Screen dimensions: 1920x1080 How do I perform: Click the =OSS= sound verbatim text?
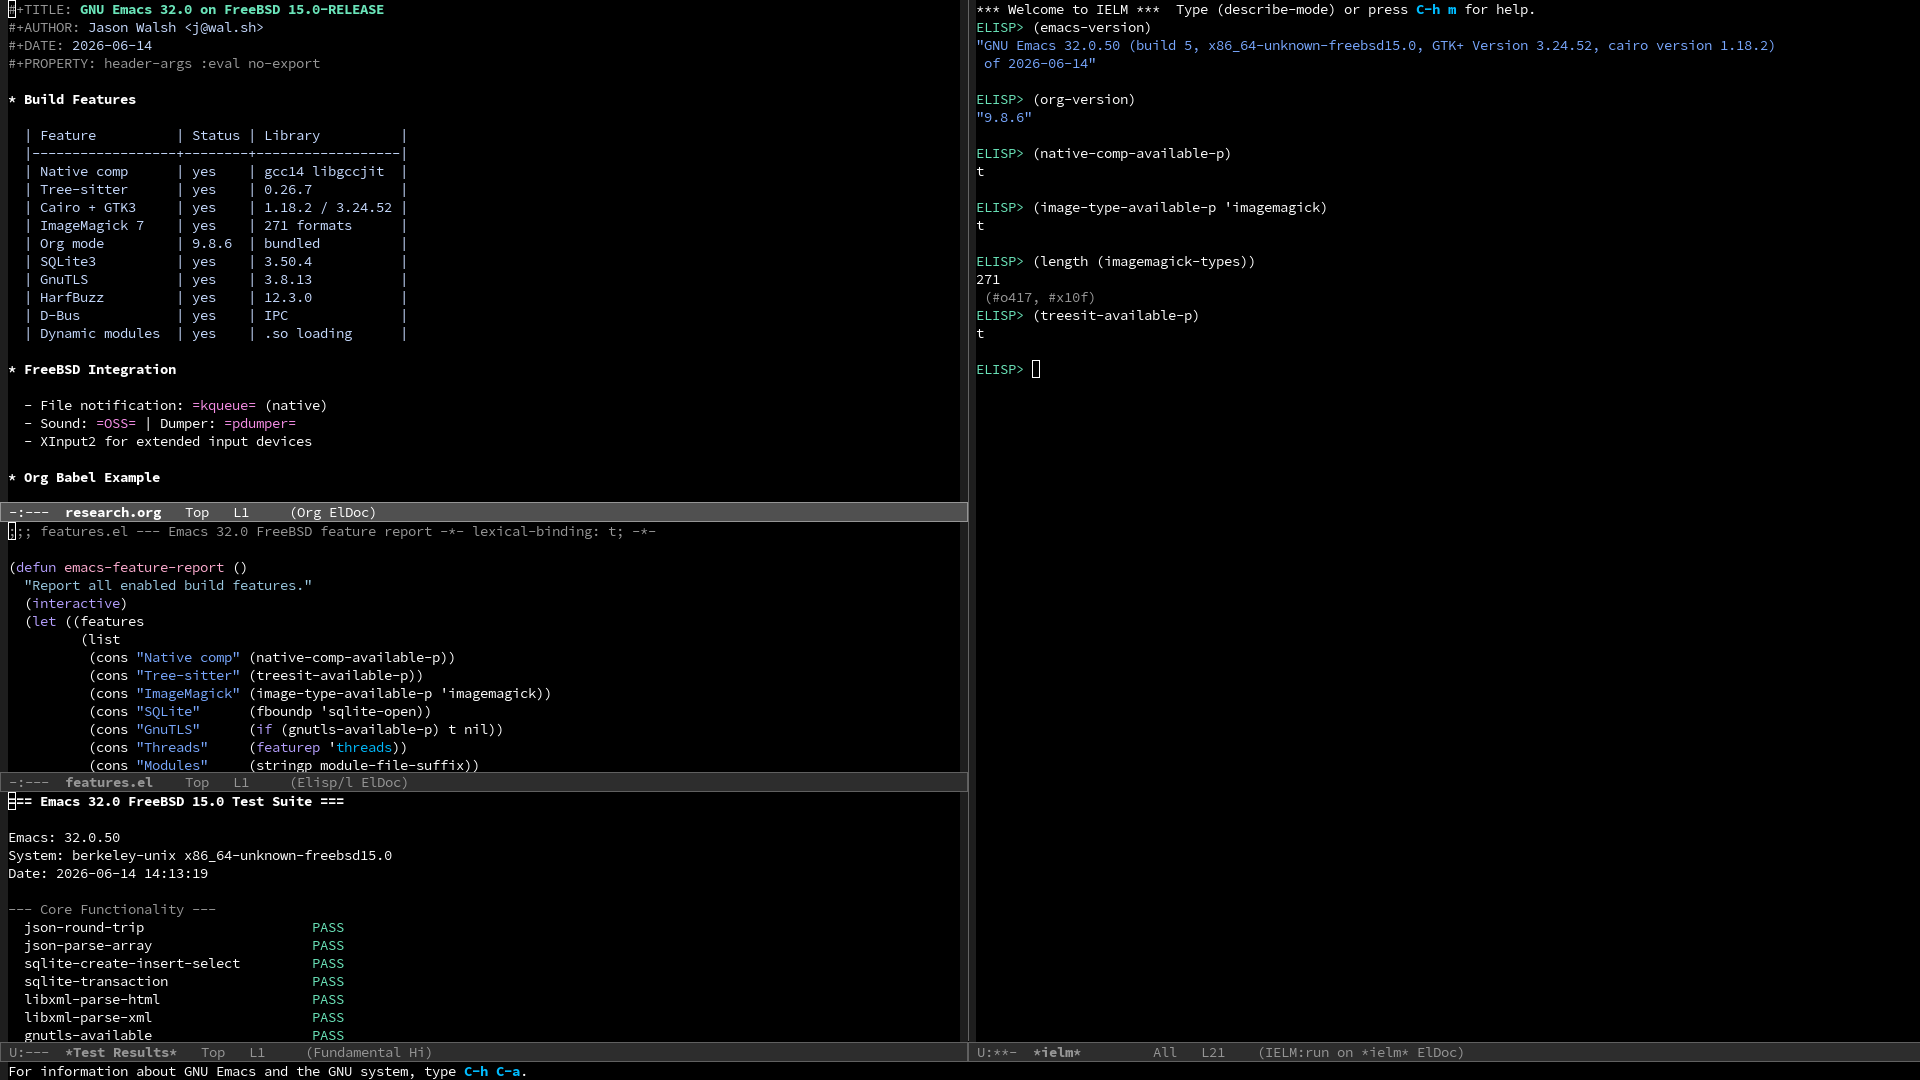(116, 423)
